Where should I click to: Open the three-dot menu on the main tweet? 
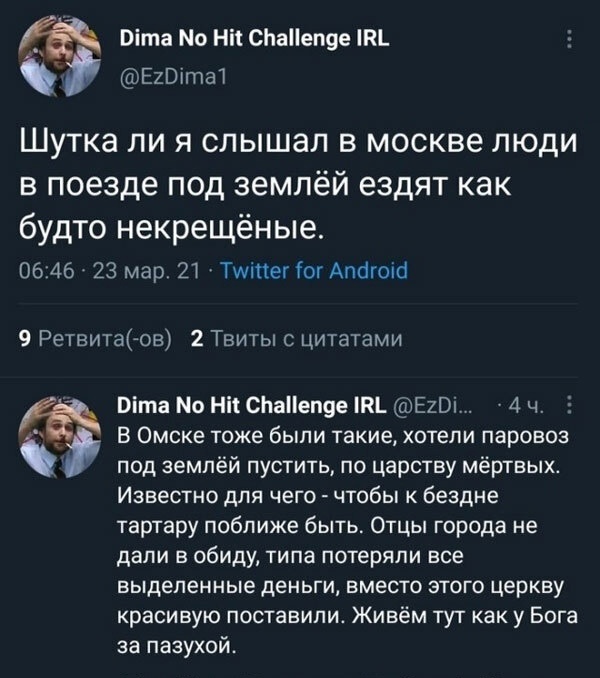click(x=569, y=42)
